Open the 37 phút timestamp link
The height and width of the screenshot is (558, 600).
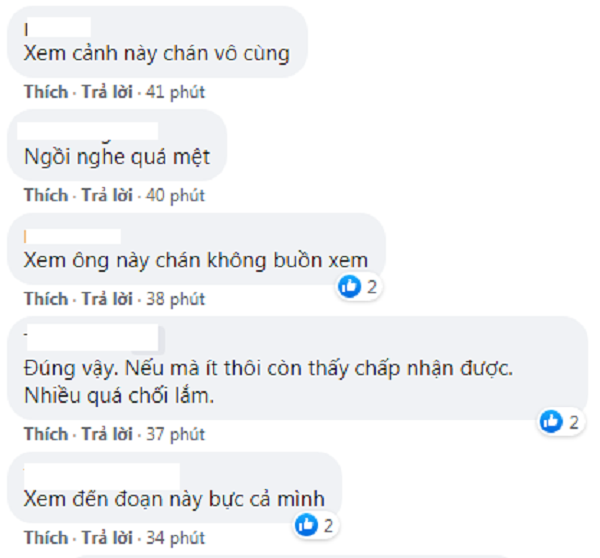click(177, 434)
